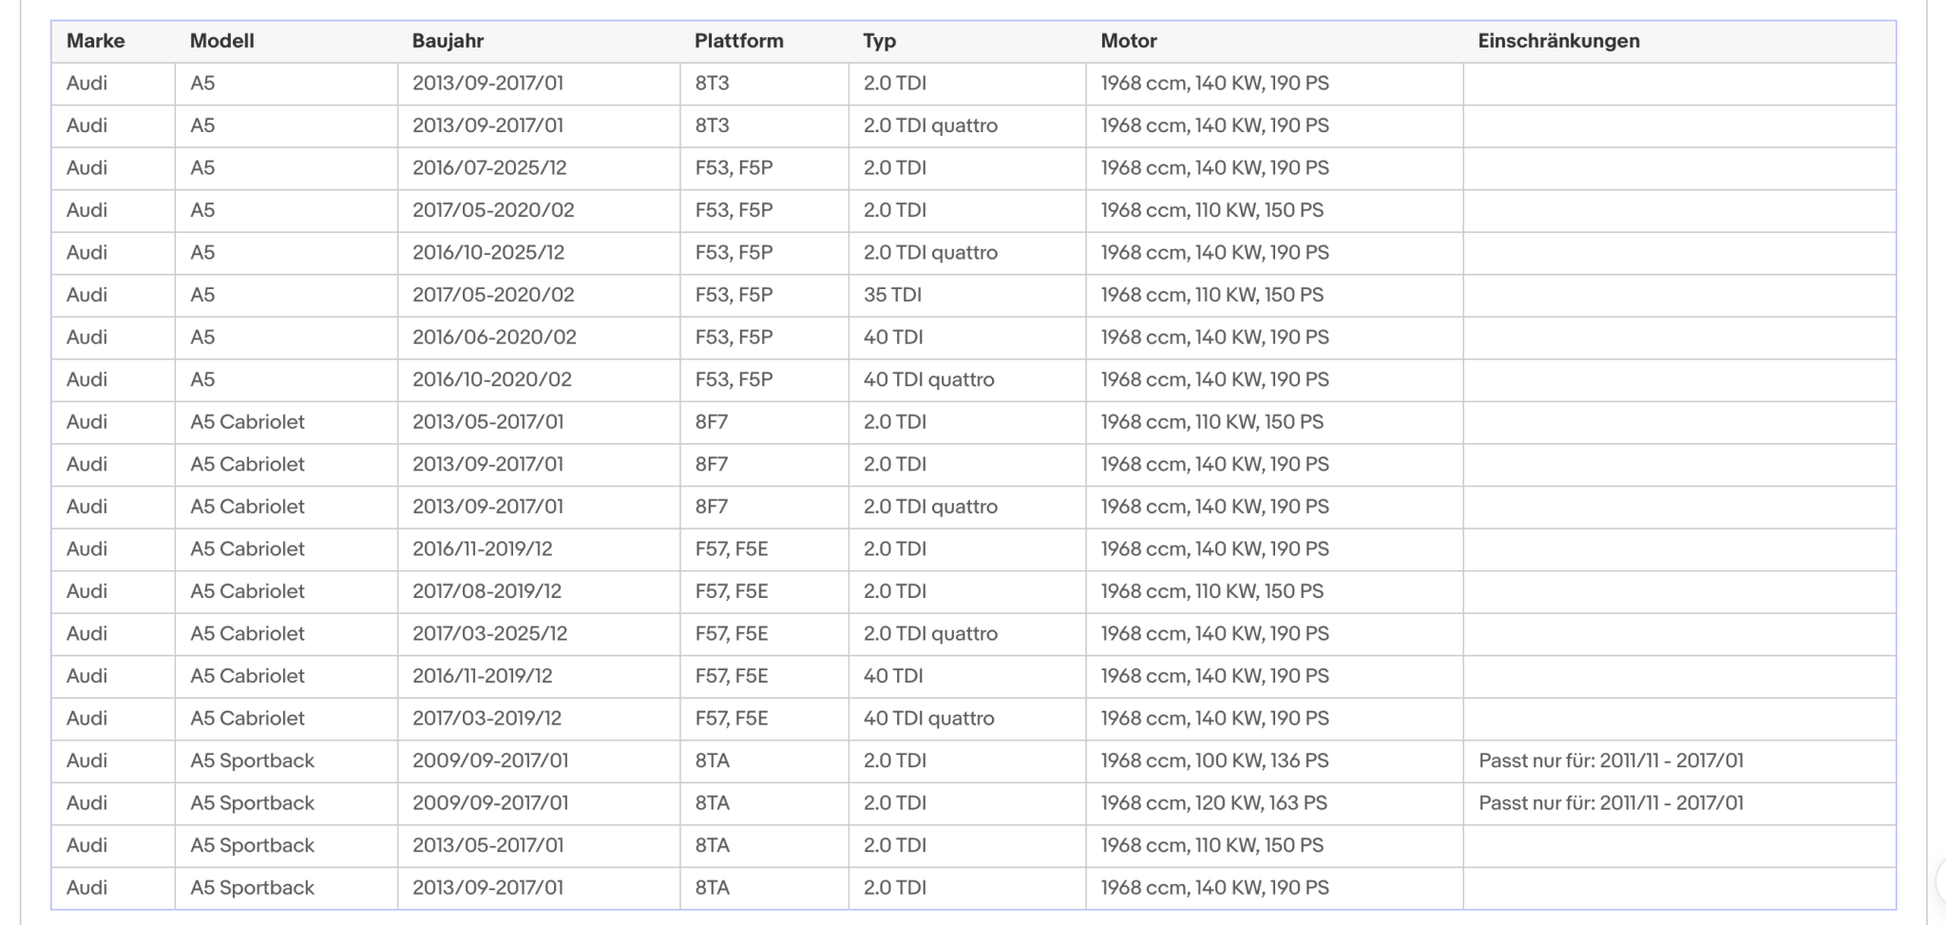Select the 2017/08-2019/12 Baujahr cell
The image size is (1946, 925).
(x=539, y=591)
